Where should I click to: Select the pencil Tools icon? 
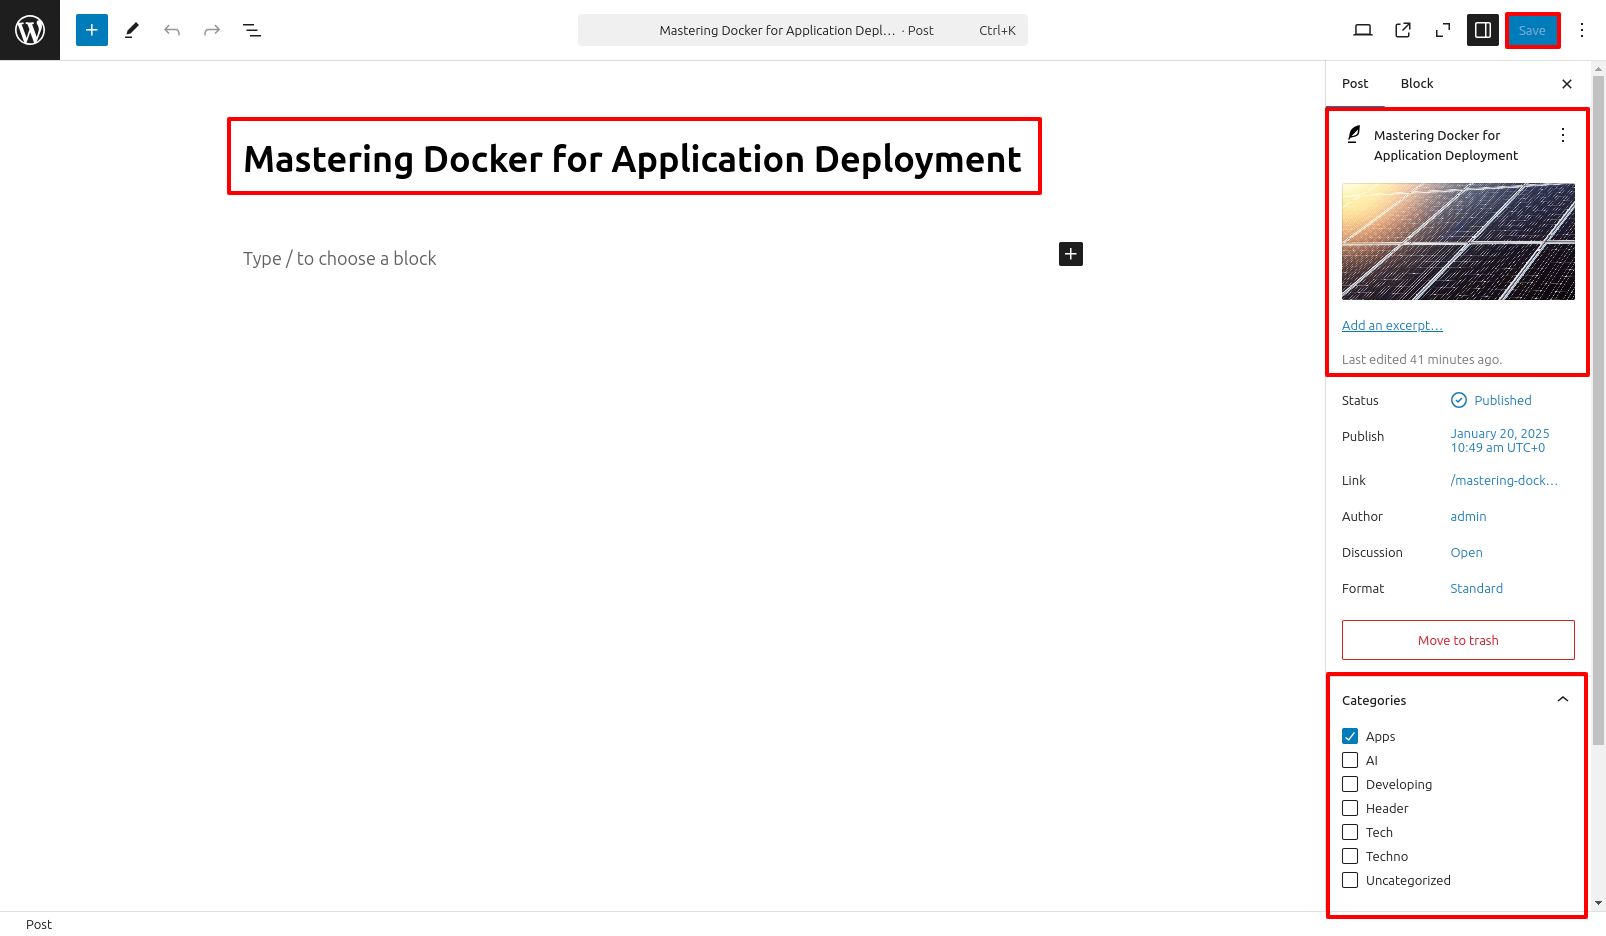pos(132,30)
